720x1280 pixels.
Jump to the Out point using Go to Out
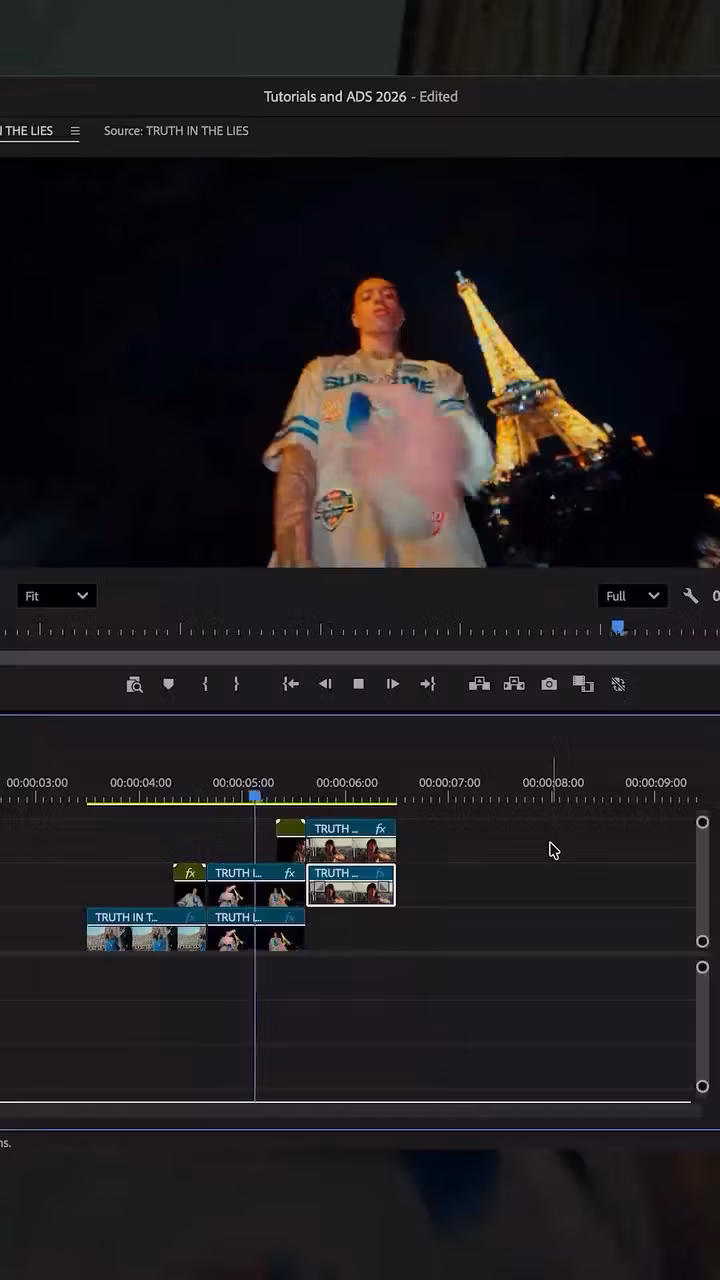tap(427, 684)
